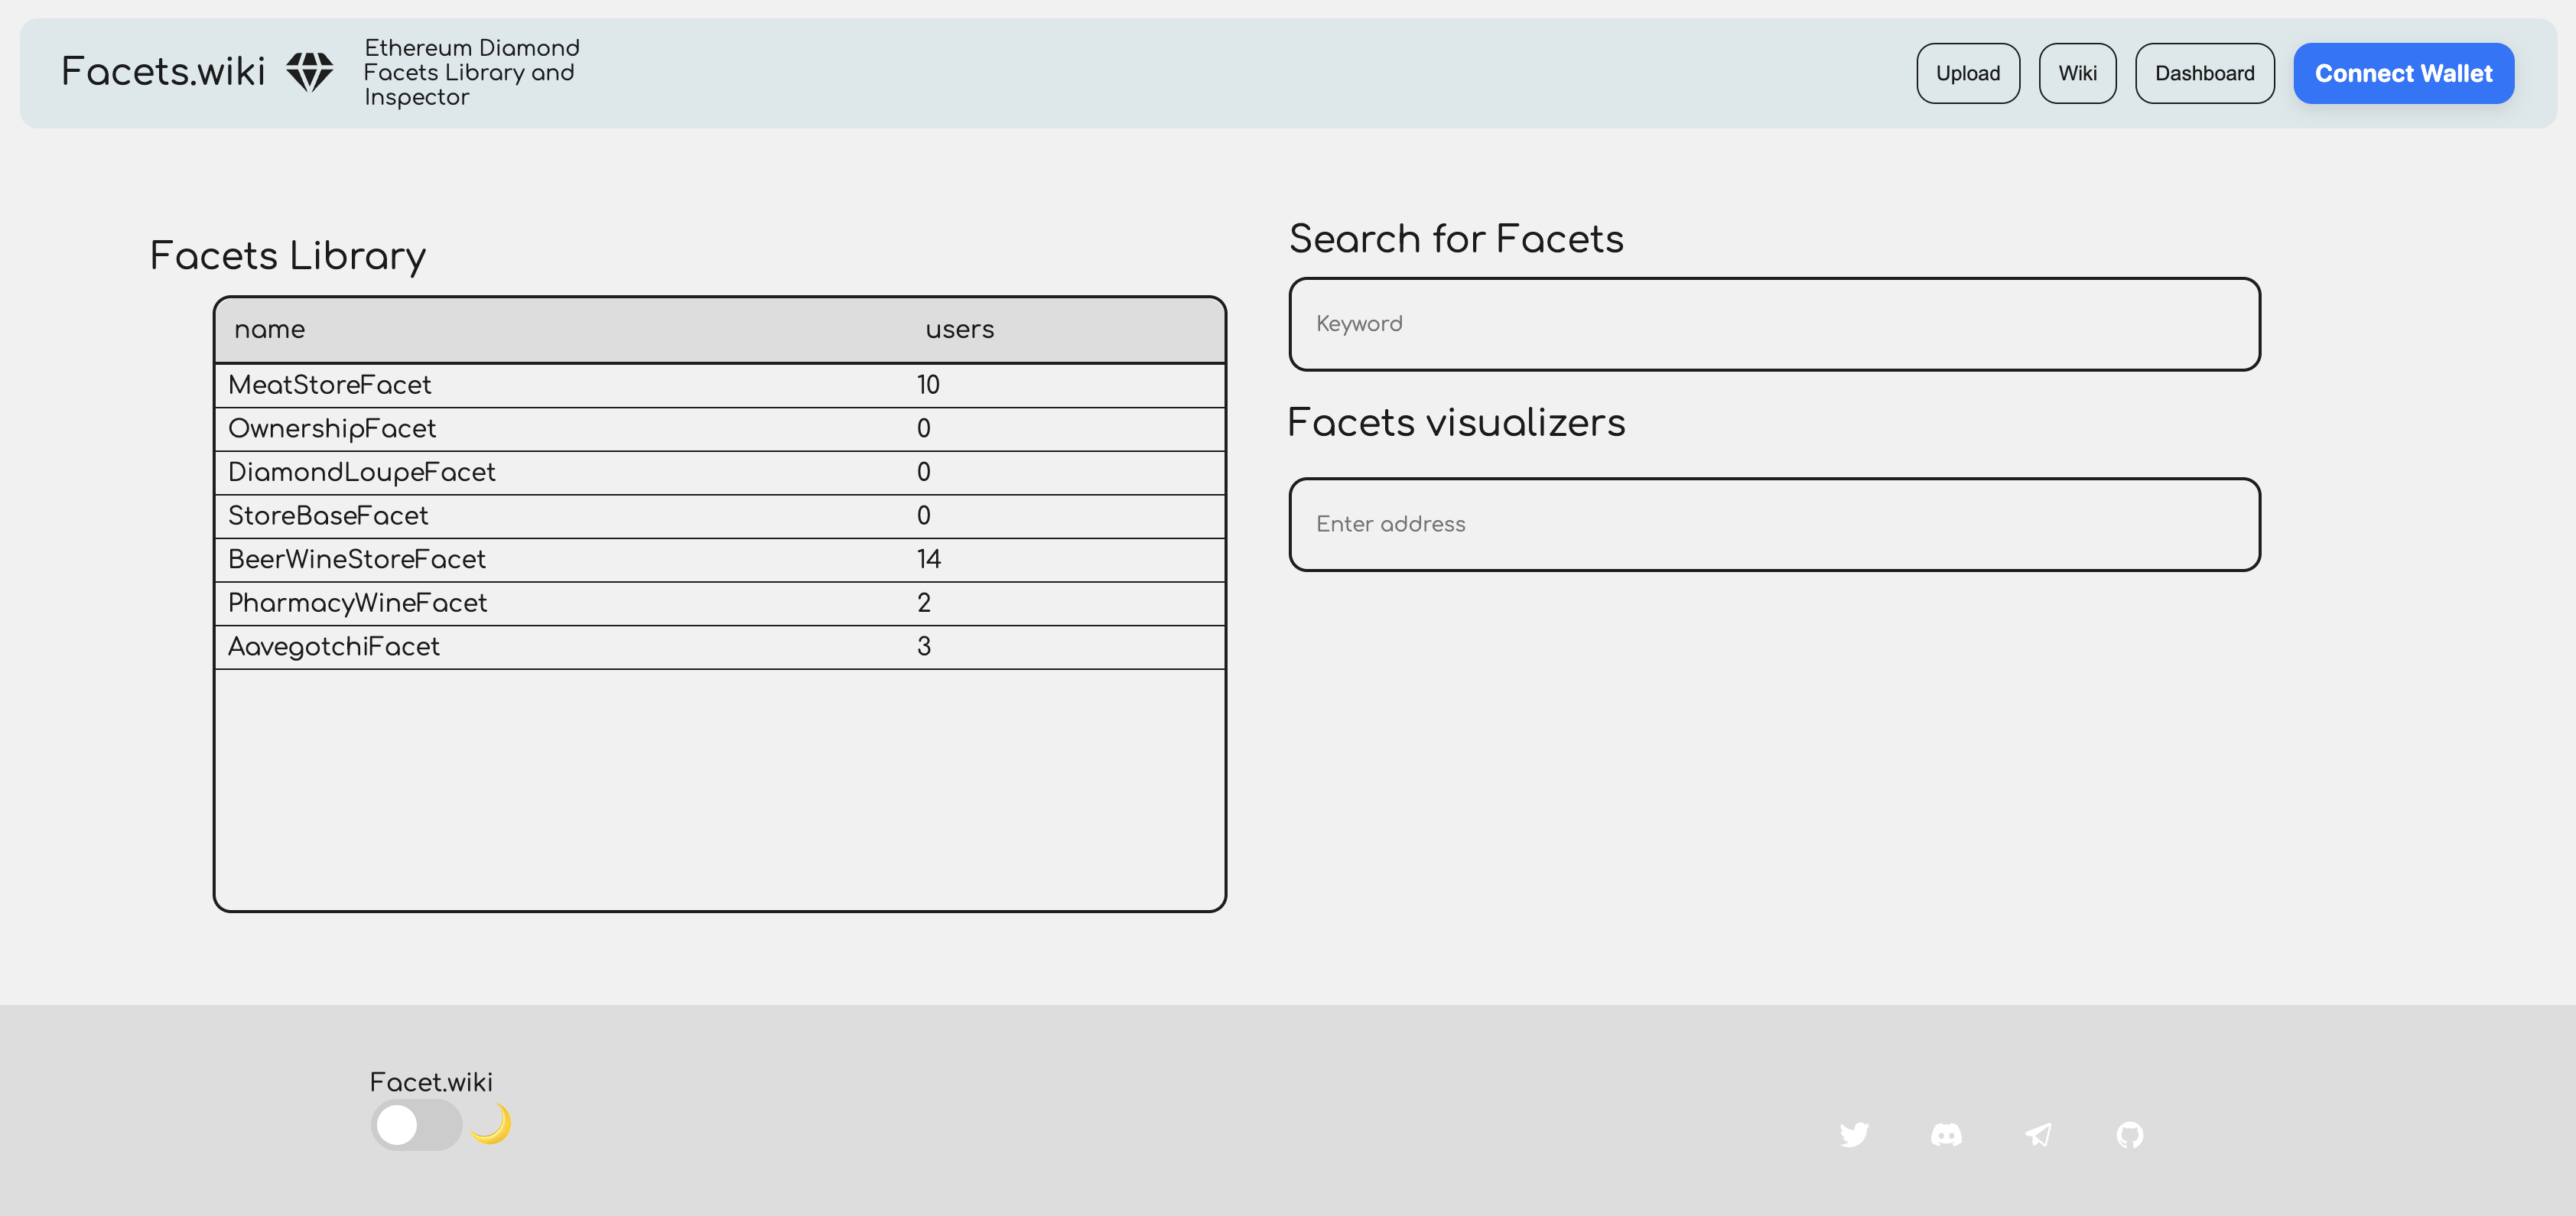Viewport: 2576px width, 1216px height.
Task: Click the users column header
Action: click(959, 329)
